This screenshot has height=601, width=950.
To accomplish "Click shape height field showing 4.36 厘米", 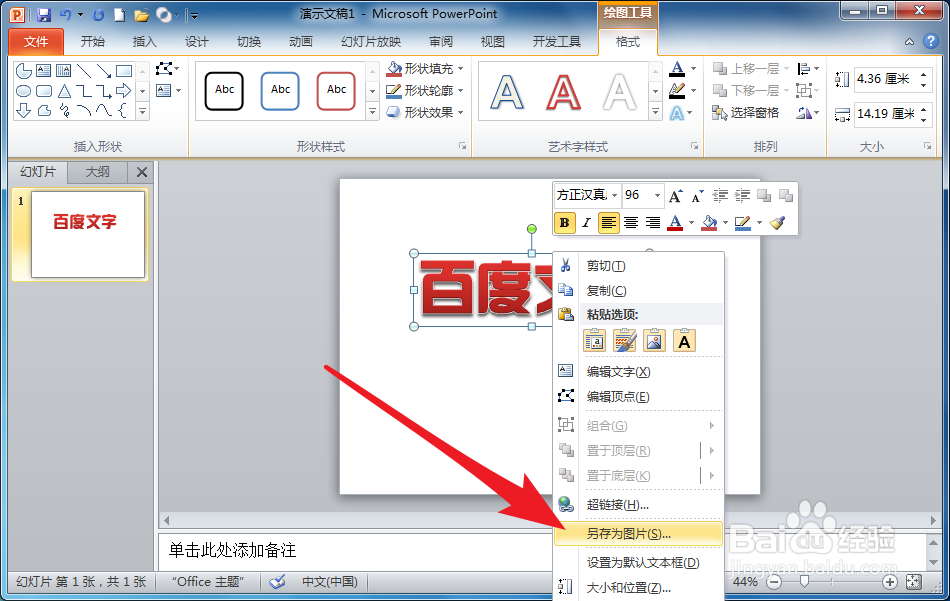I will point(885,79).
